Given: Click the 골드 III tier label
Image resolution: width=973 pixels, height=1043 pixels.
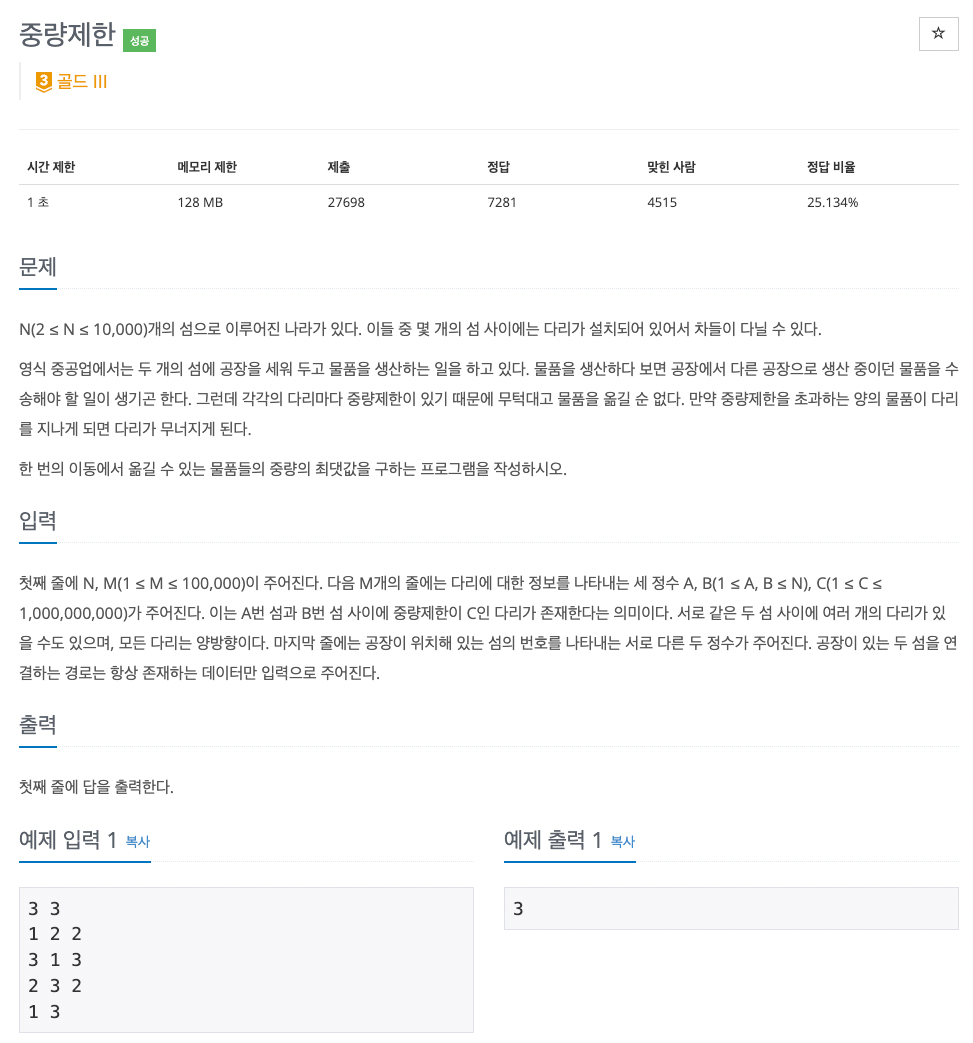Looking at the screenshot, I should [x=82, y=82].
